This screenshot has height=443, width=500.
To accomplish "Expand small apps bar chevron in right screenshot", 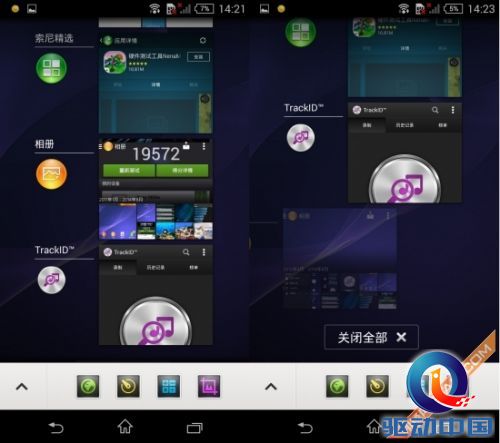I will tap(271, 387).
